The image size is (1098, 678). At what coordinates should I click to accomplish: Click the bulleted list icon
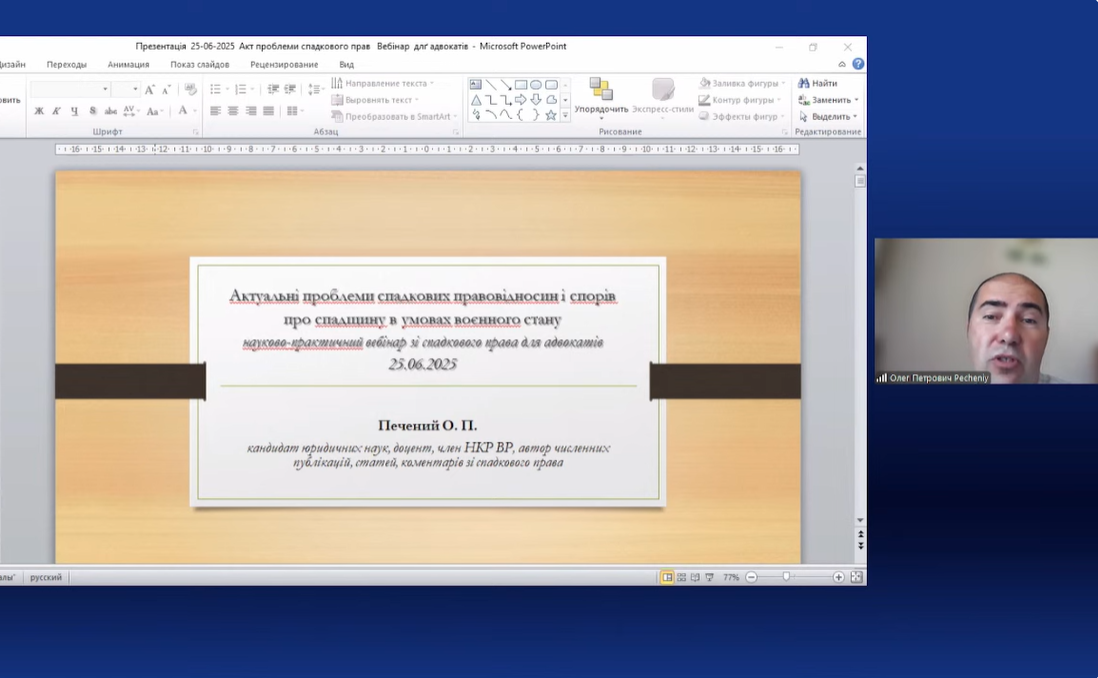pyautogui.click(x=217, y=89)
